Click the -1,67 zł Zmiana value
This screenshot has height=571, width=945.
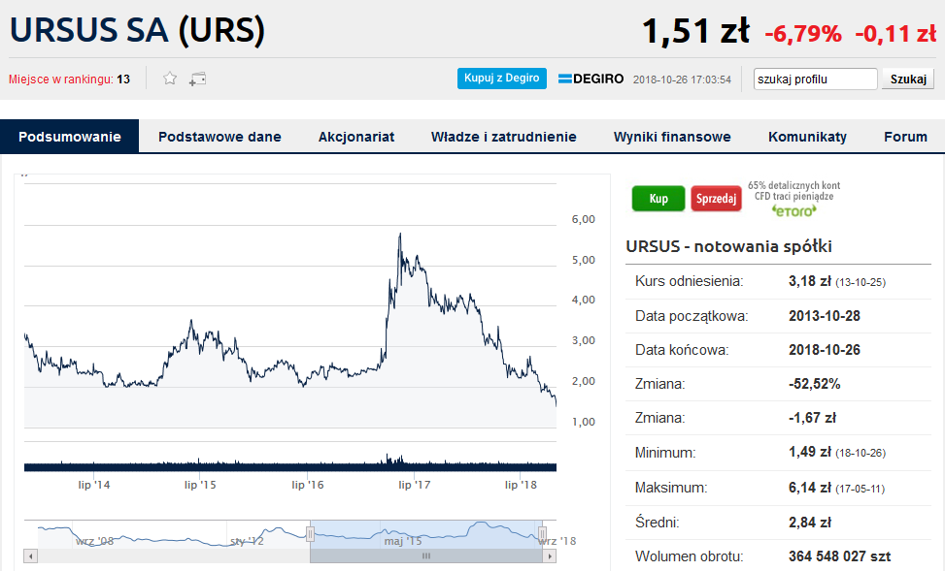(812, 418)
